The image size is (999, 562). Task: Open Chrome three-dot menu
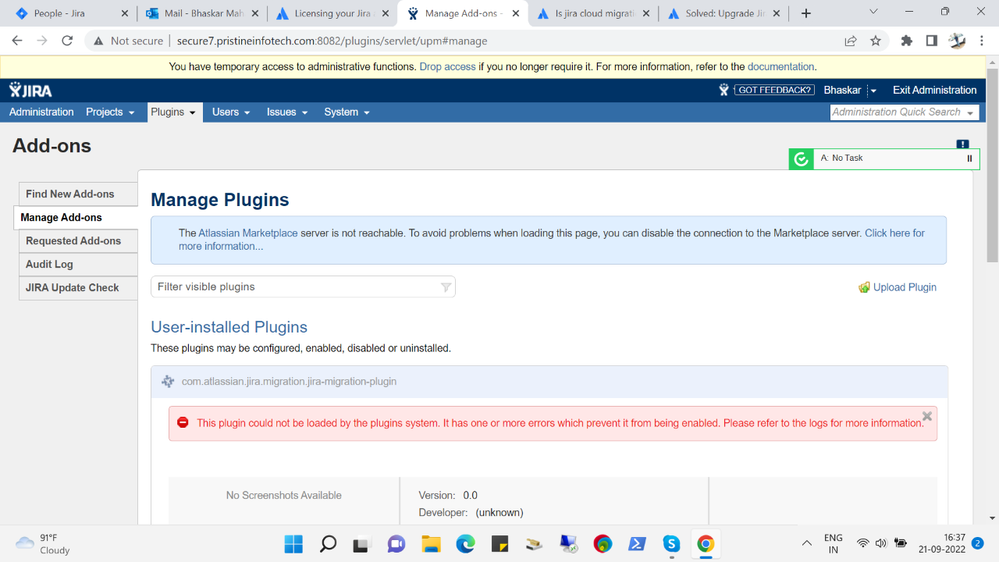pyautogui.click(x=982, y=41)
